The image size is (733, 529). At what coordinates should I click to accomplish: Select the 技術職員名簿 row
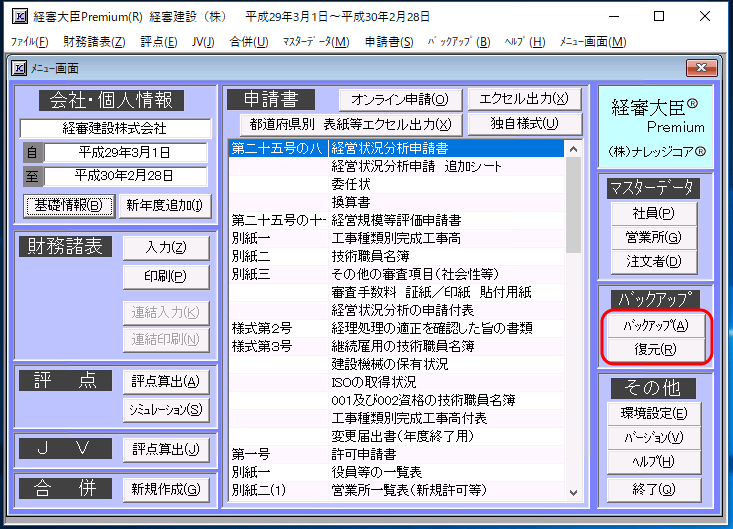(396, 257)
